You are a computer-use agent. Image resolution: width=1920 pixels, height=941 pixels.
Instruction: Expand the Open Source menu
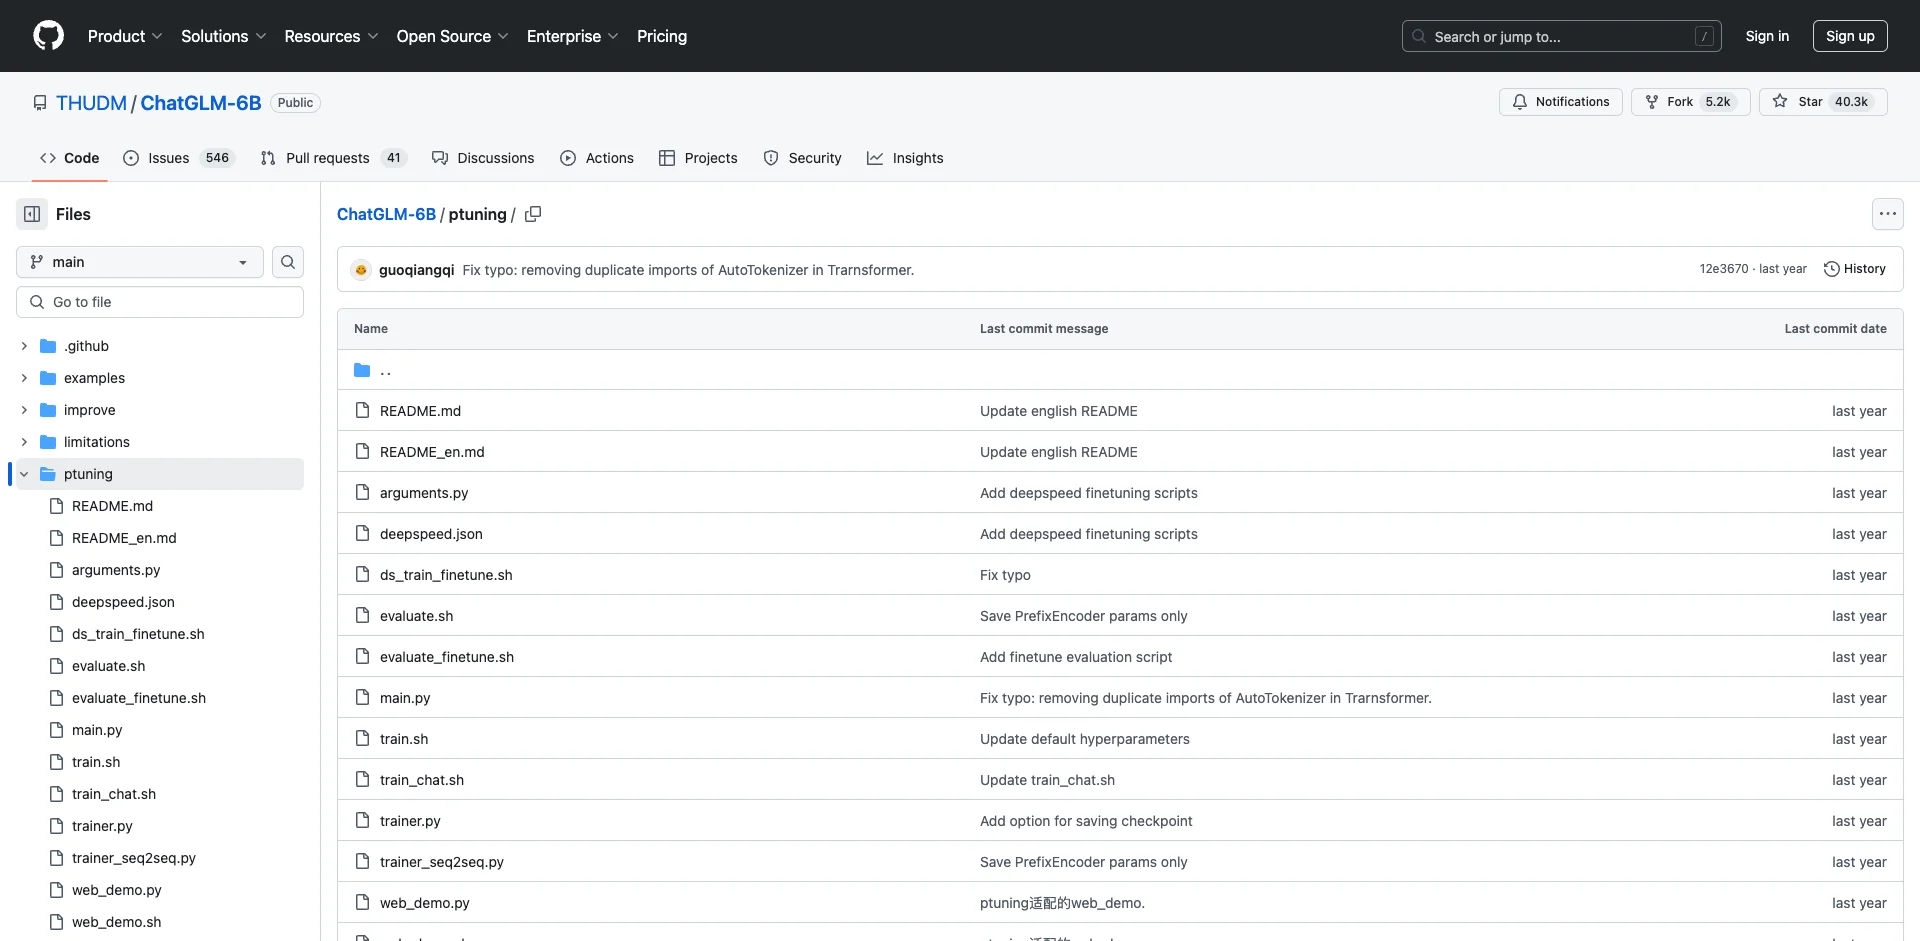click(x=453, y=36)
